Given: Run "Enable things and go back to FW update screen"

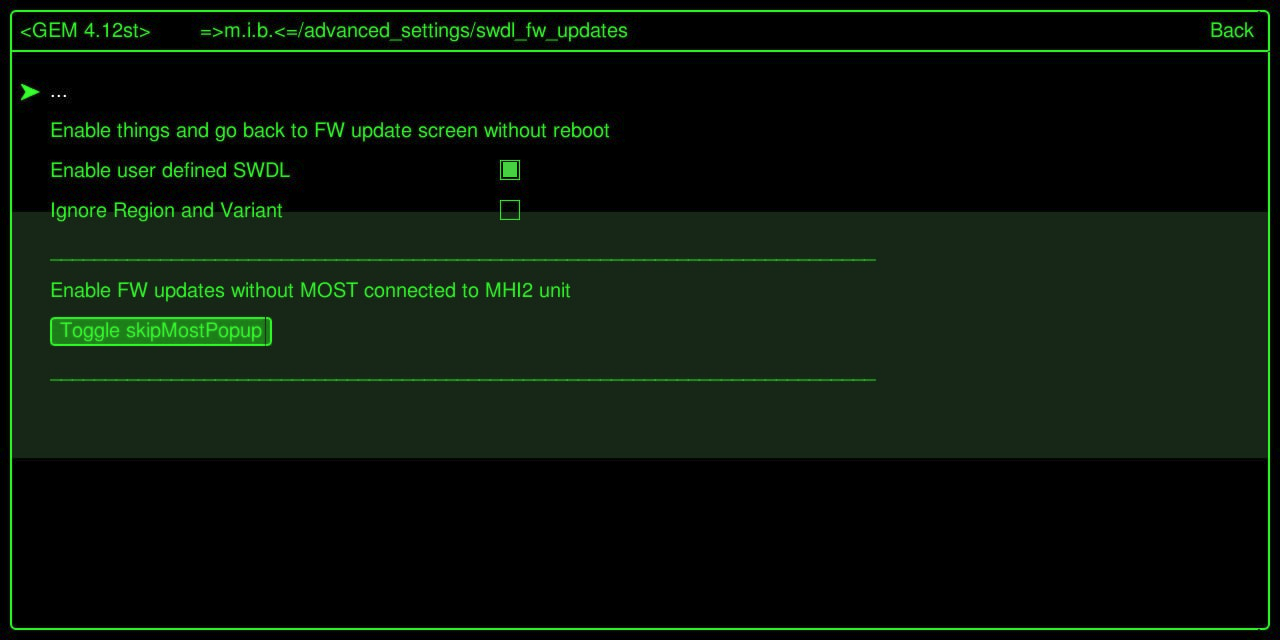Looking at the screenshot, I should click(330, 131).
